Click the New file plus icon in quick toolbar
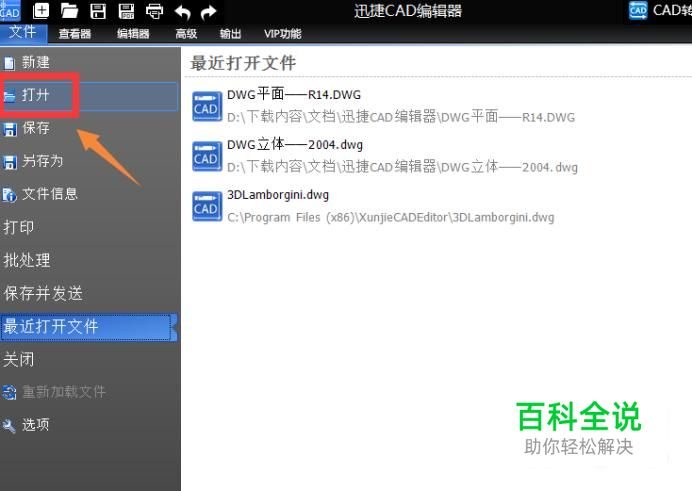The image size is (692, 491). (x=41, y=11)
